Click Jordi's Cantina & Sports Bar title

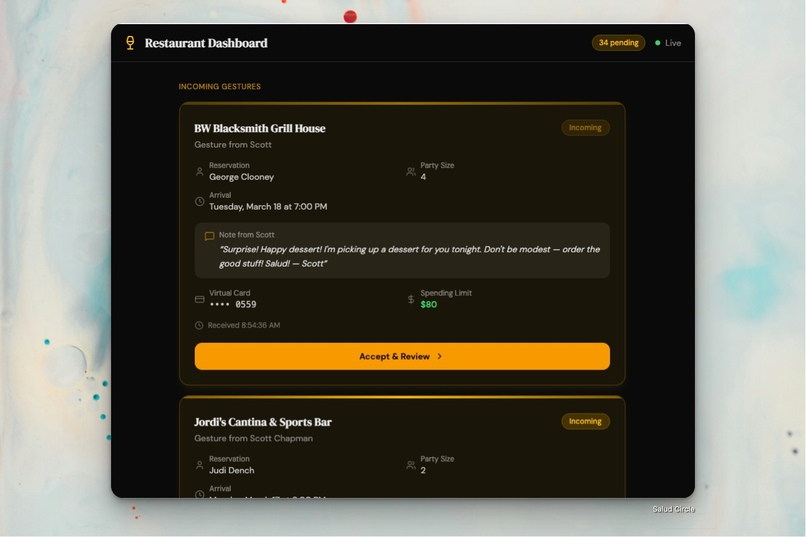point(263,422)
